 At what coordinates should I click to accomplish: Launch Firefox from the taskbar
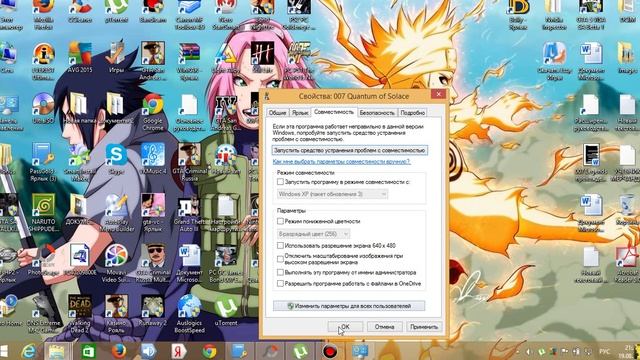click(119, 351)
